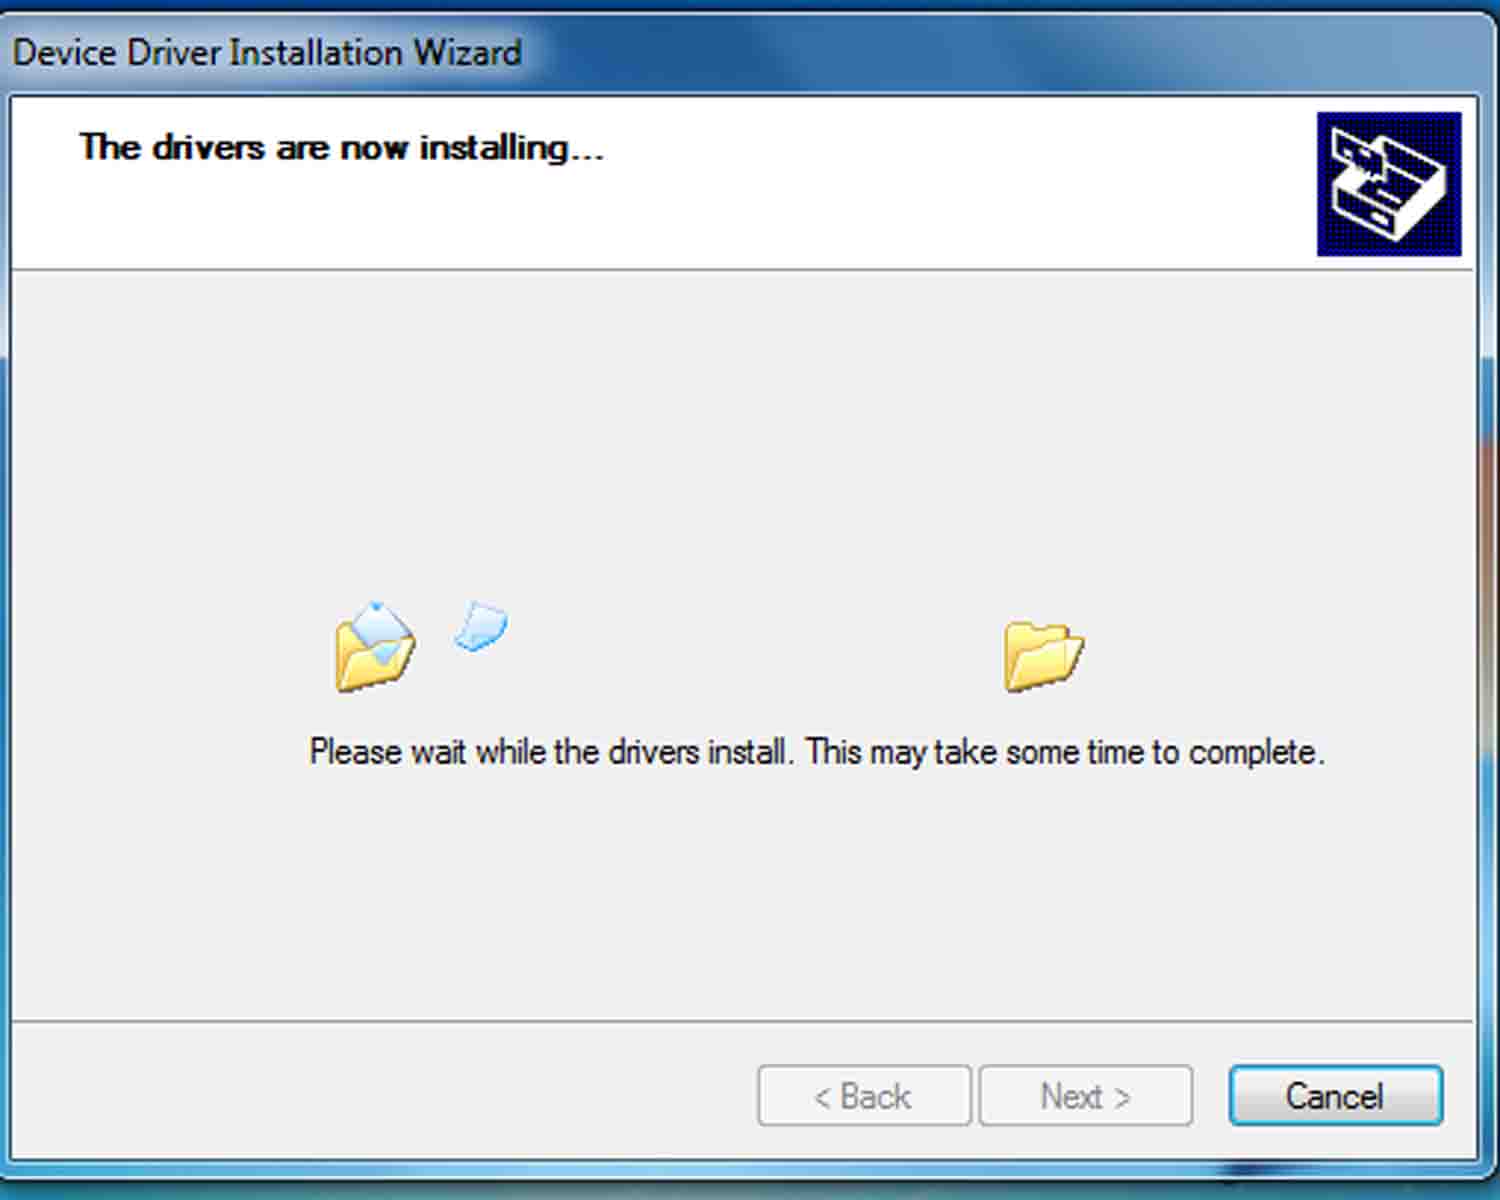Click the grayed-out Next button
This screenshot has width=1500, height=1200.
pyautogui.click(x=1085, y=1095)
